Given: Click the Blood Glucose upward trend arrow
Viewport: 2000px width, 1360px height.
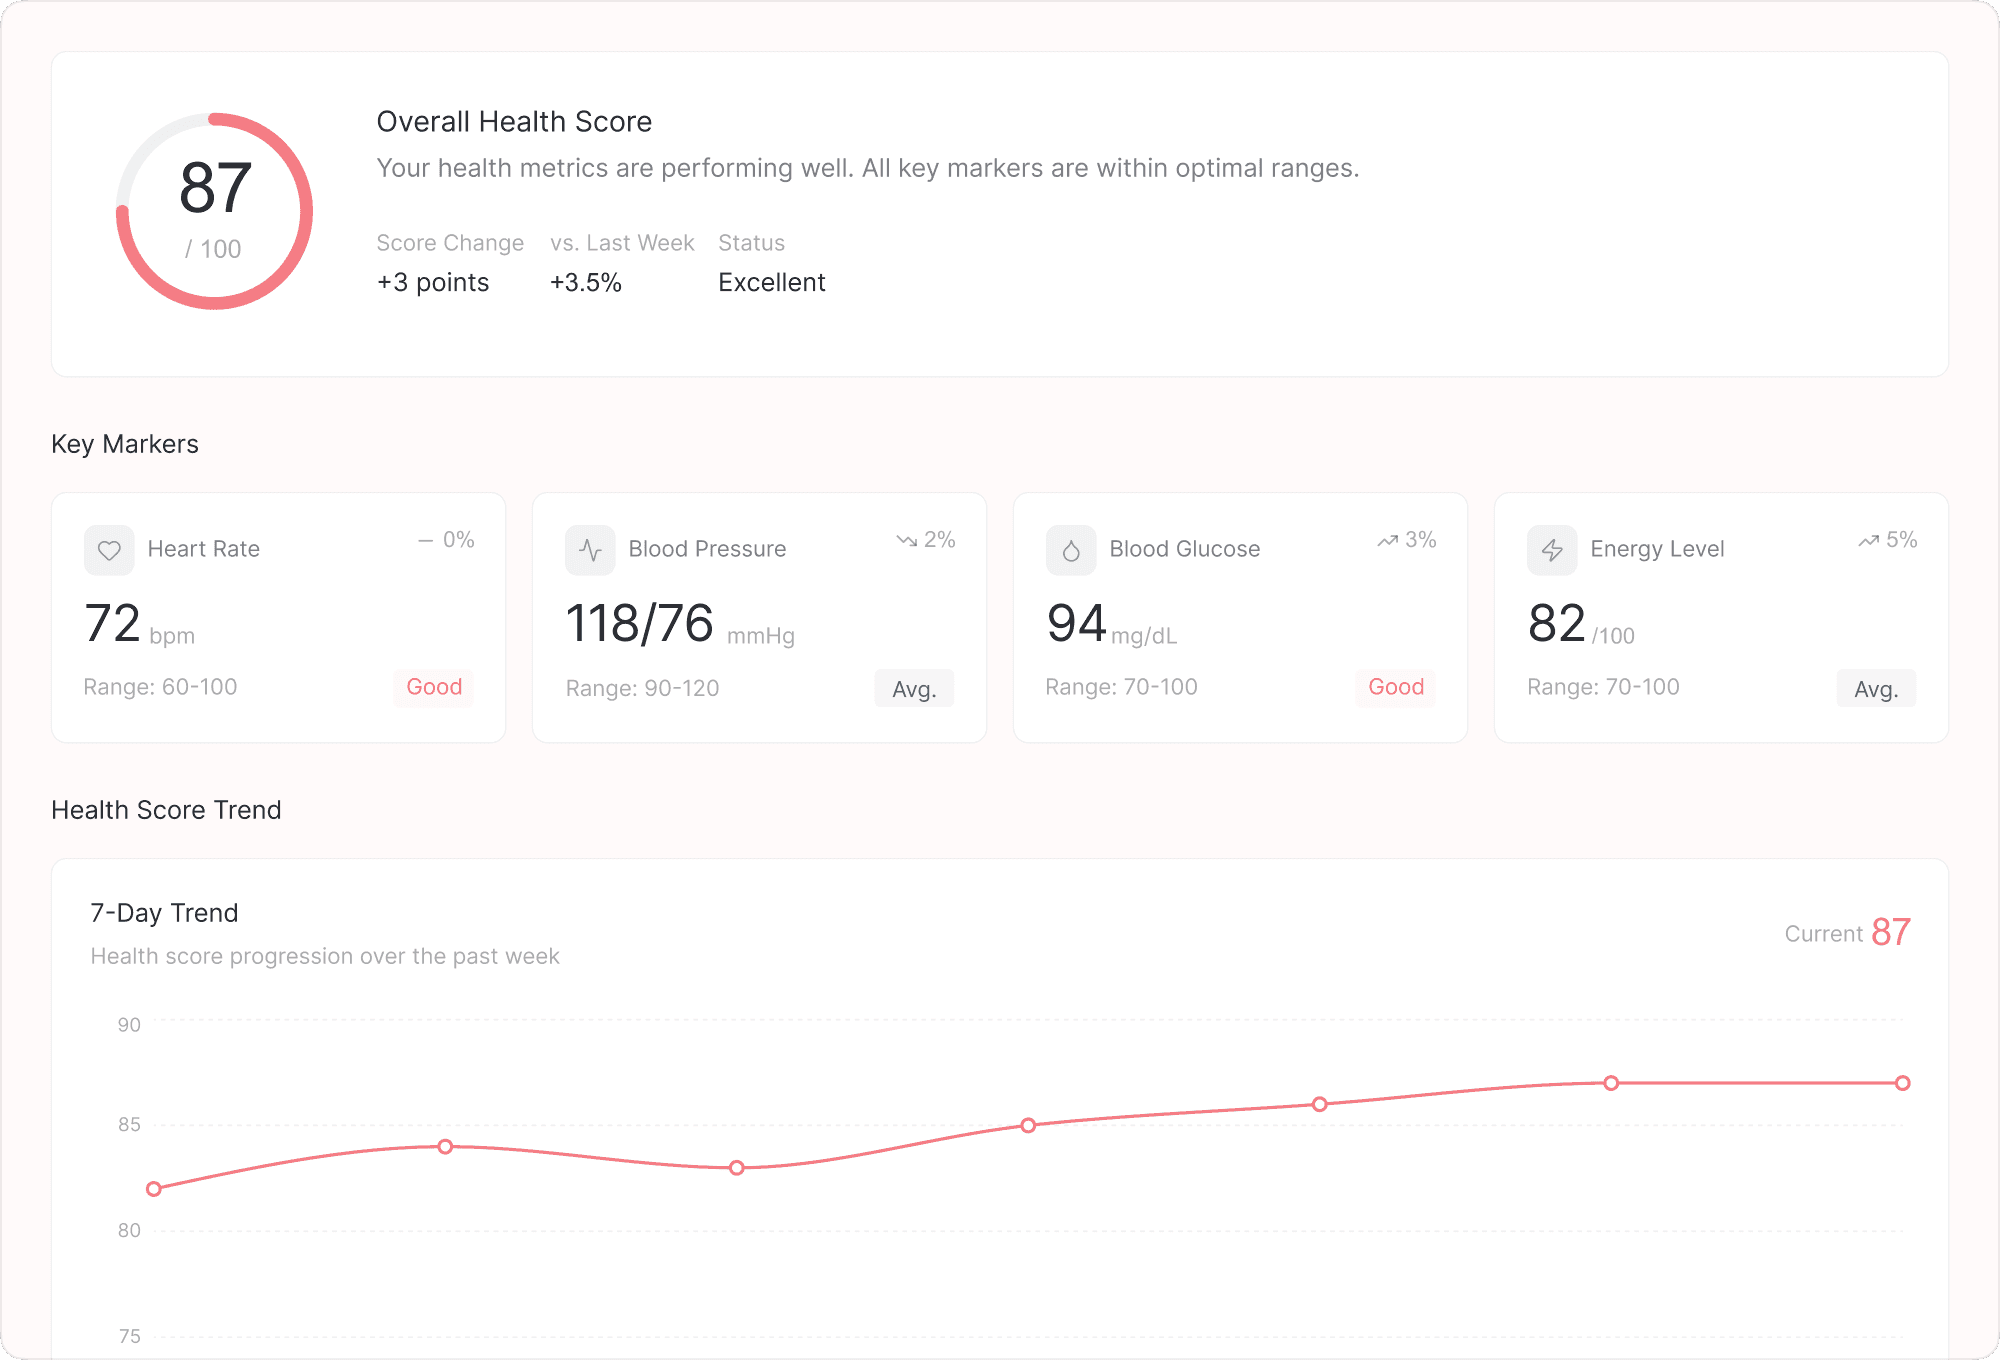Looking at the screenshot, I should point(1387,540).
